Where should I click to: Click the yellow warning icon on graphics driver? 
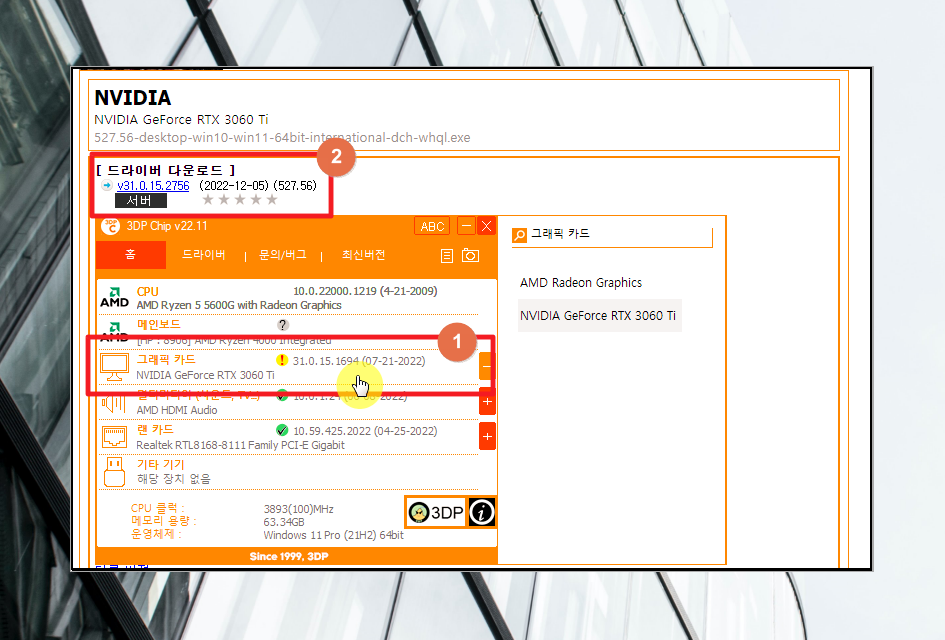(x=282, y=360)
